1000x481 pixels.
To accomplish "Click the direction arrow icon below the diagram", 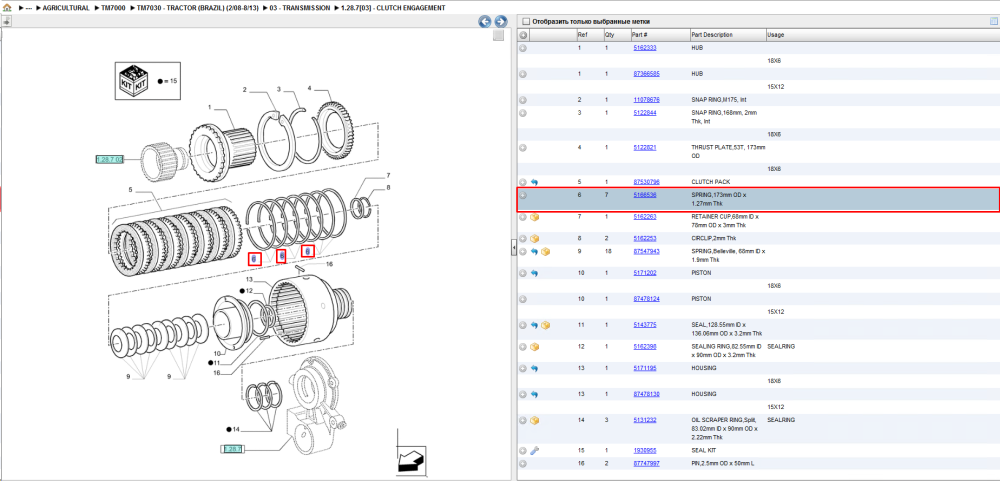I will pyautogui.click(x=411, y=459).
